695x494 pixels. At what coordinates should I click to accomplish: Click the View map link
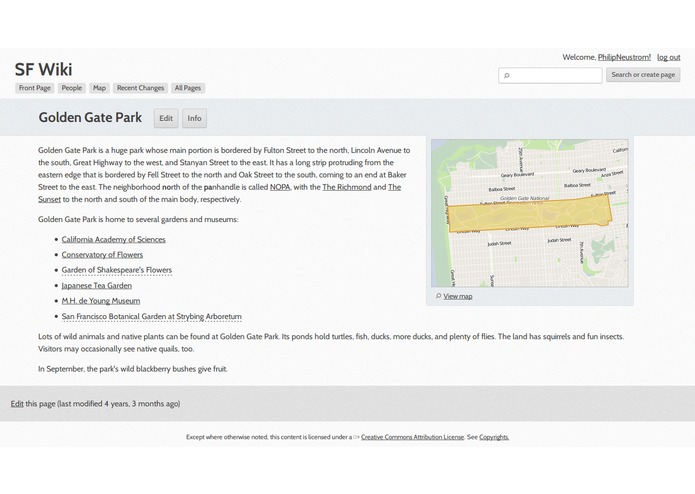click(458, 296)
